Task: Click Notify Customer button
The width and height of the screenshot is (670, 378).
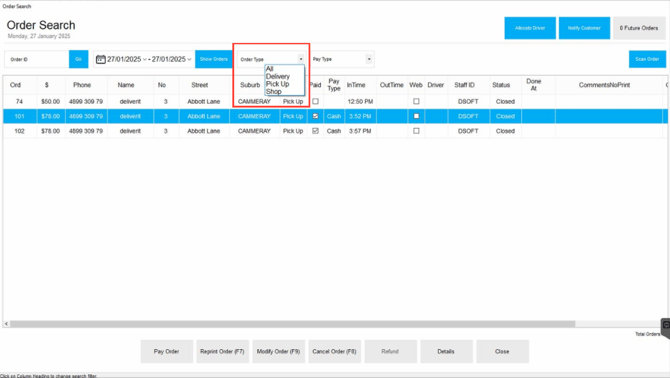Action: pos(584,28)
